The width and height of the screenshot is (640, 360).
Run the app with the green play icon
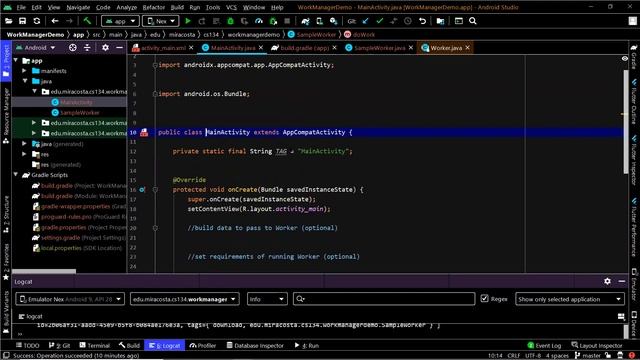188,21
